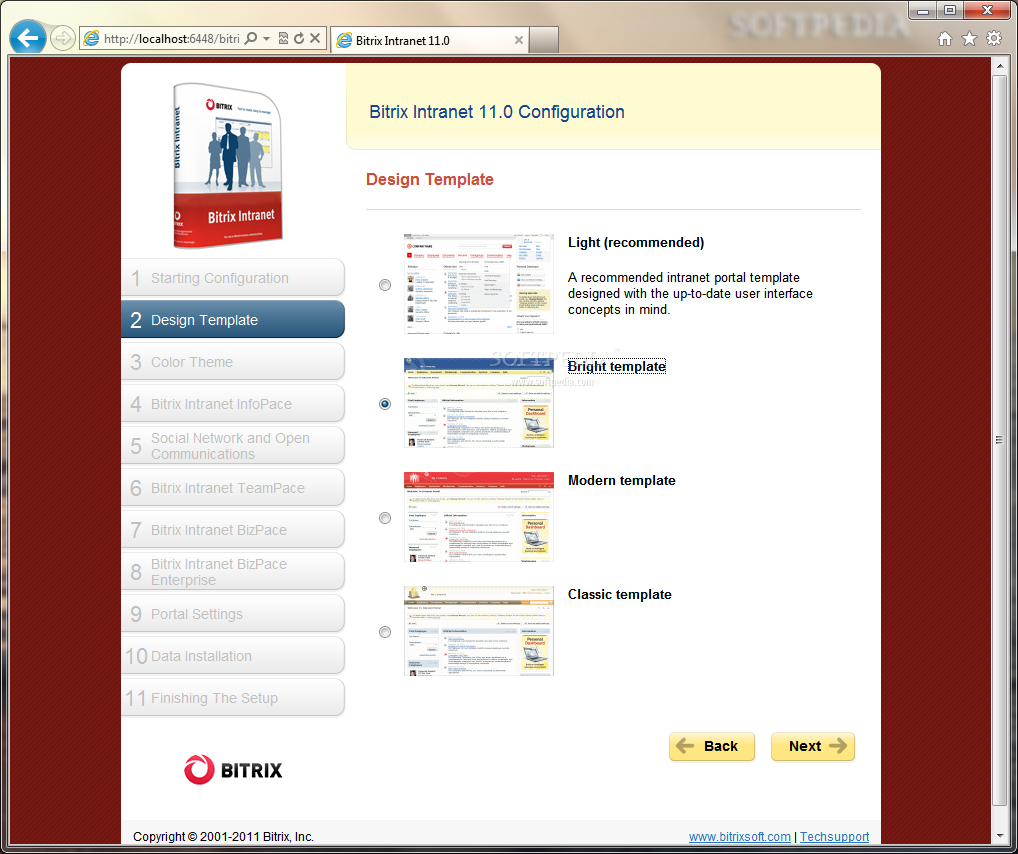Go to step 9 Portal Settings

(x=232, y=614)
